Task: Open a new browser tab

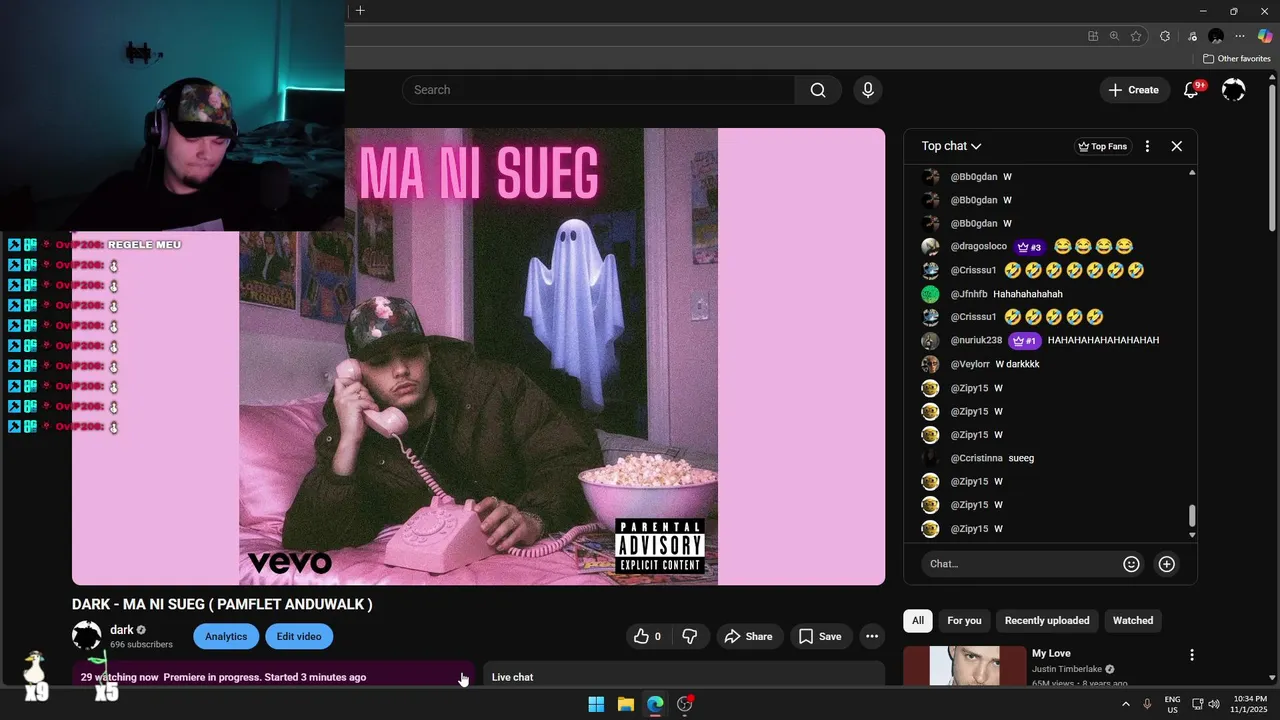Action: click(360, 10)
